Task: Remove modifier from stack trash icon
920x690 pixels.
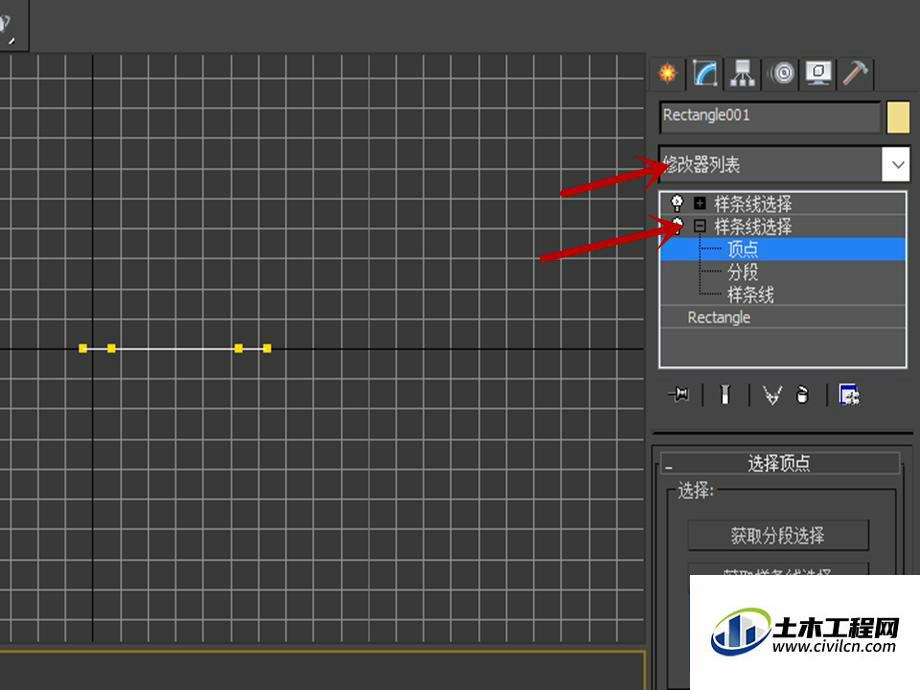Action: (802, 395)
